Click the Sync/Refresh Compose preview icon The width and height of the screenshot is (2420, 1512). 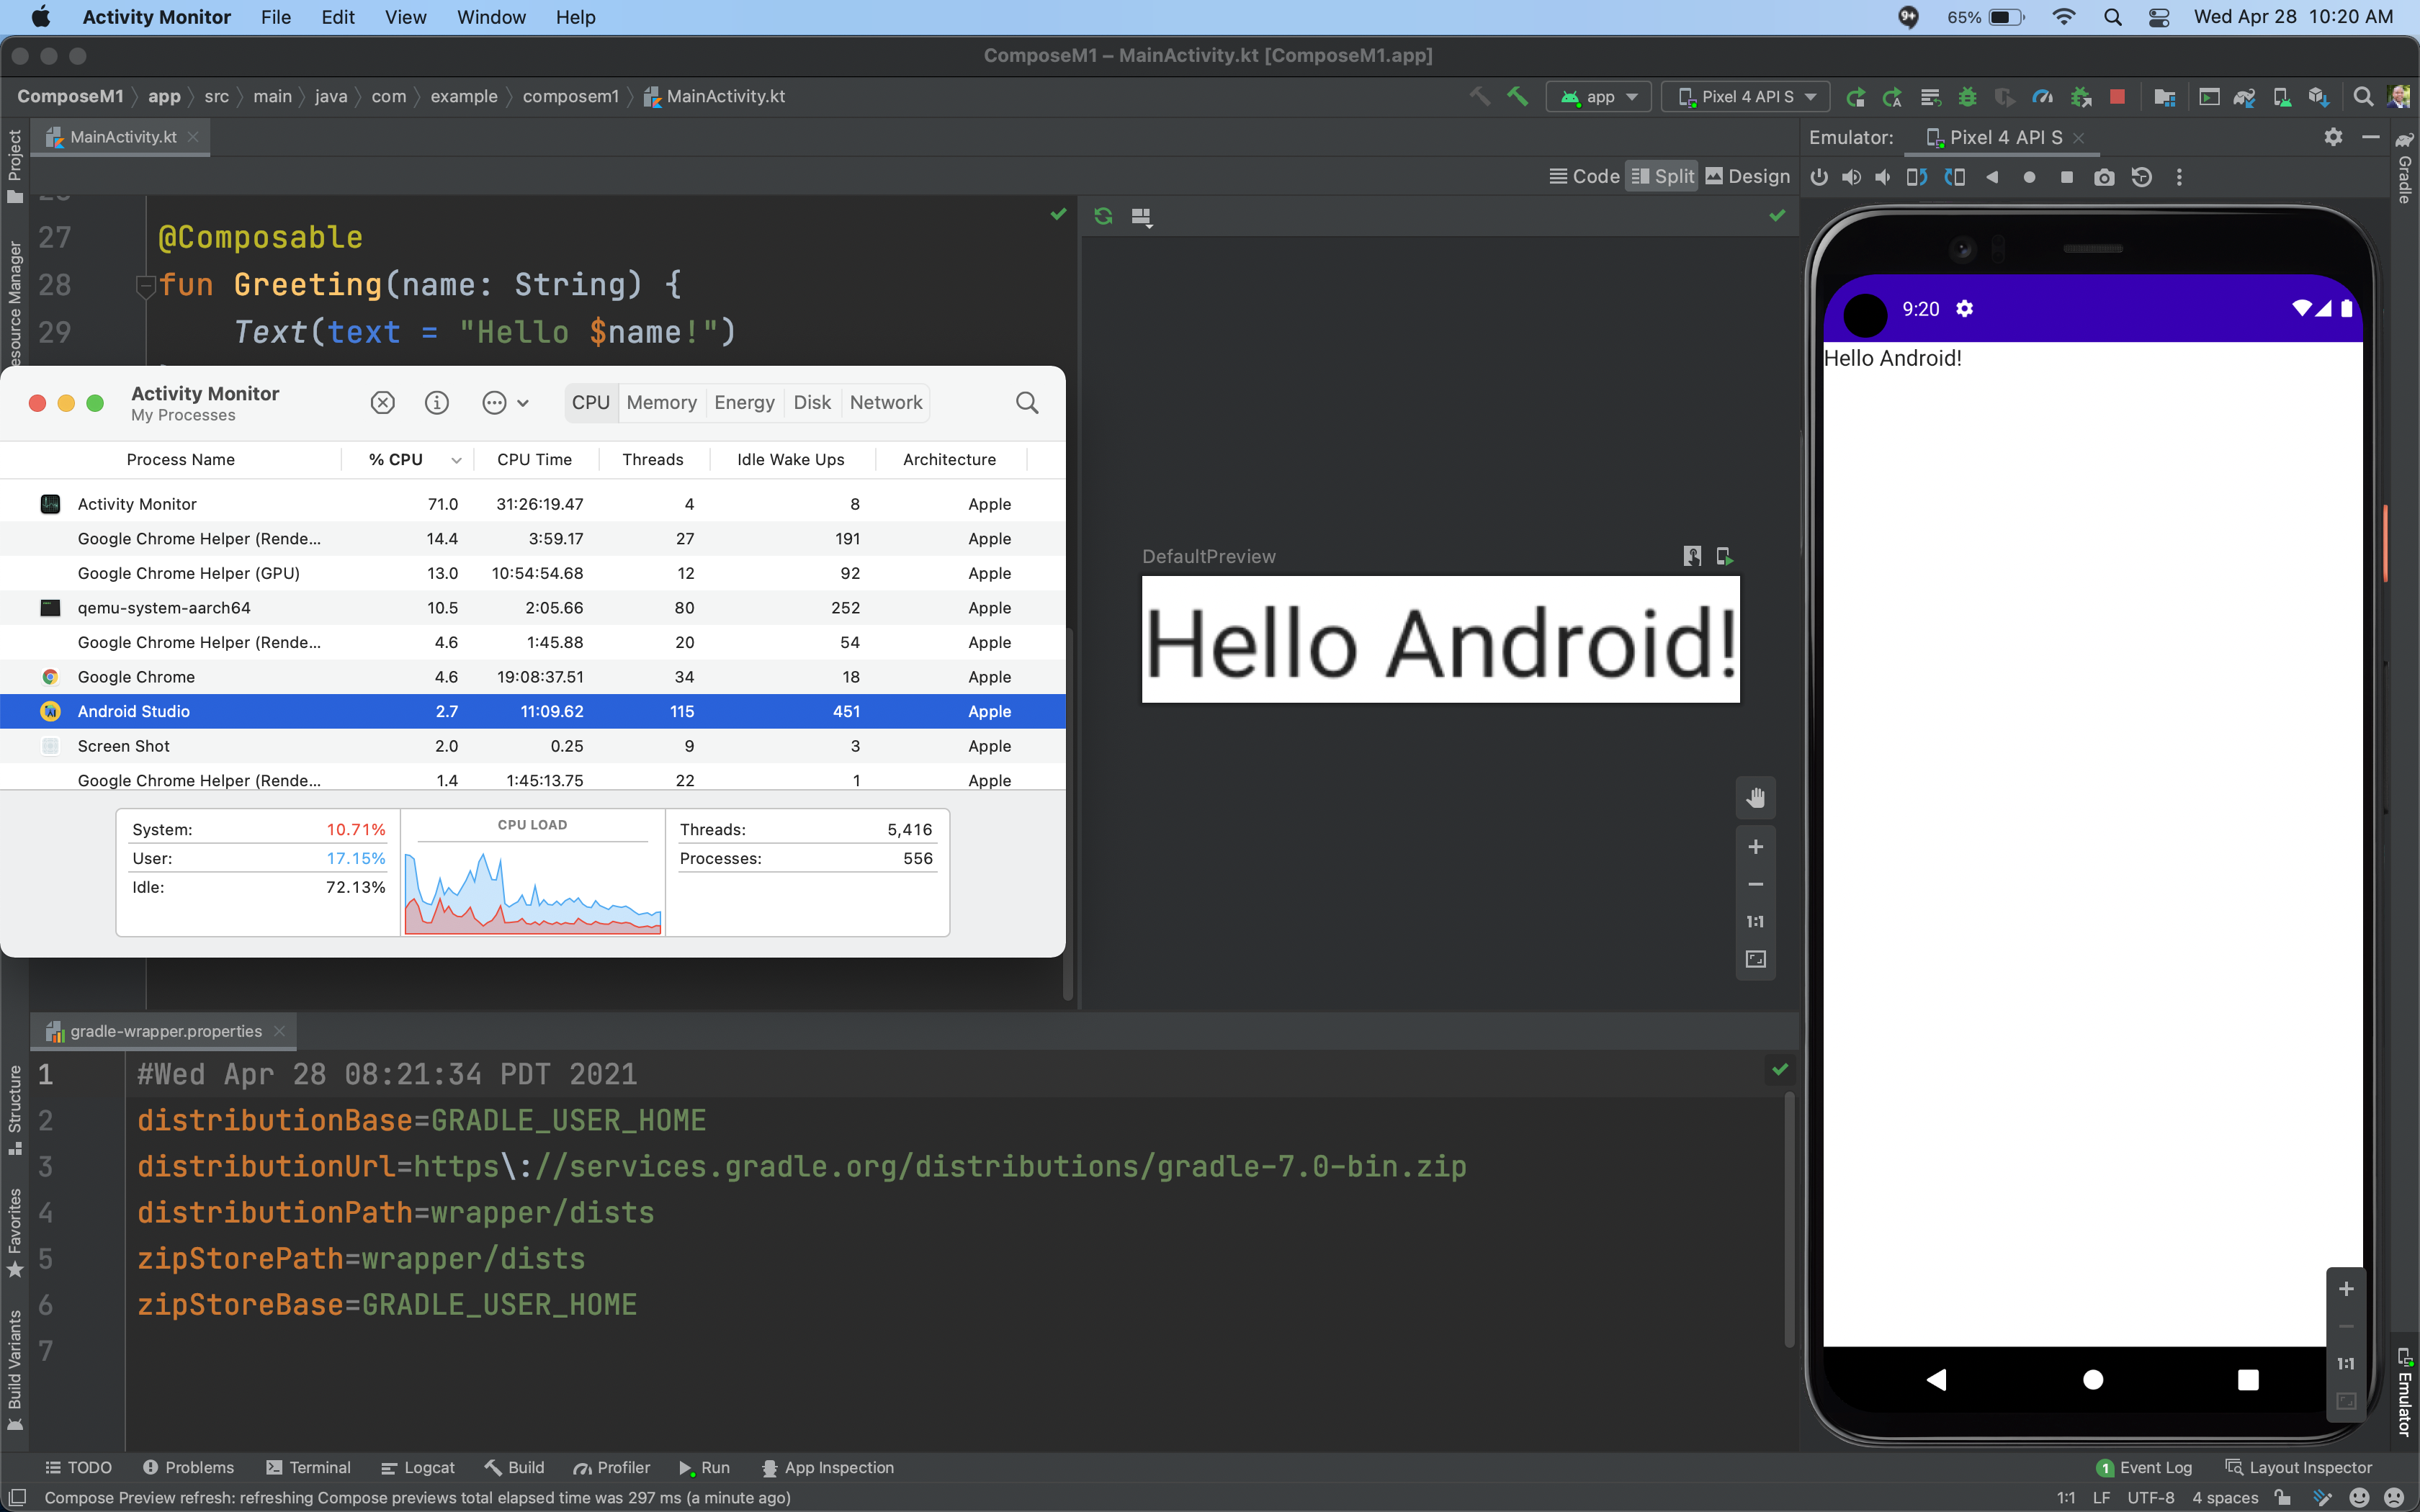1103,216
